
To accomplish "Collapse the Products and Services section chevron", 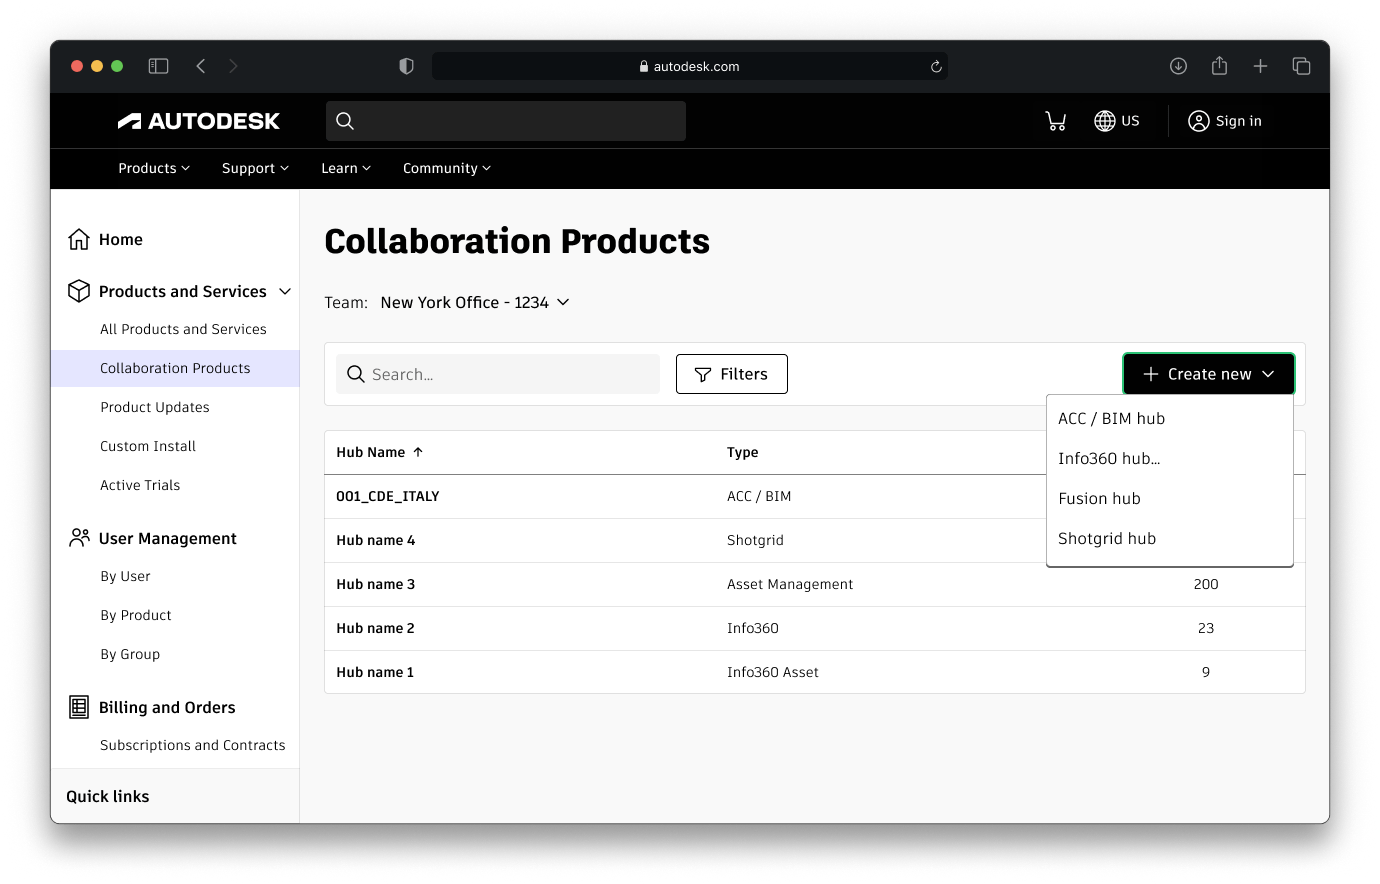I will [285, 291].
